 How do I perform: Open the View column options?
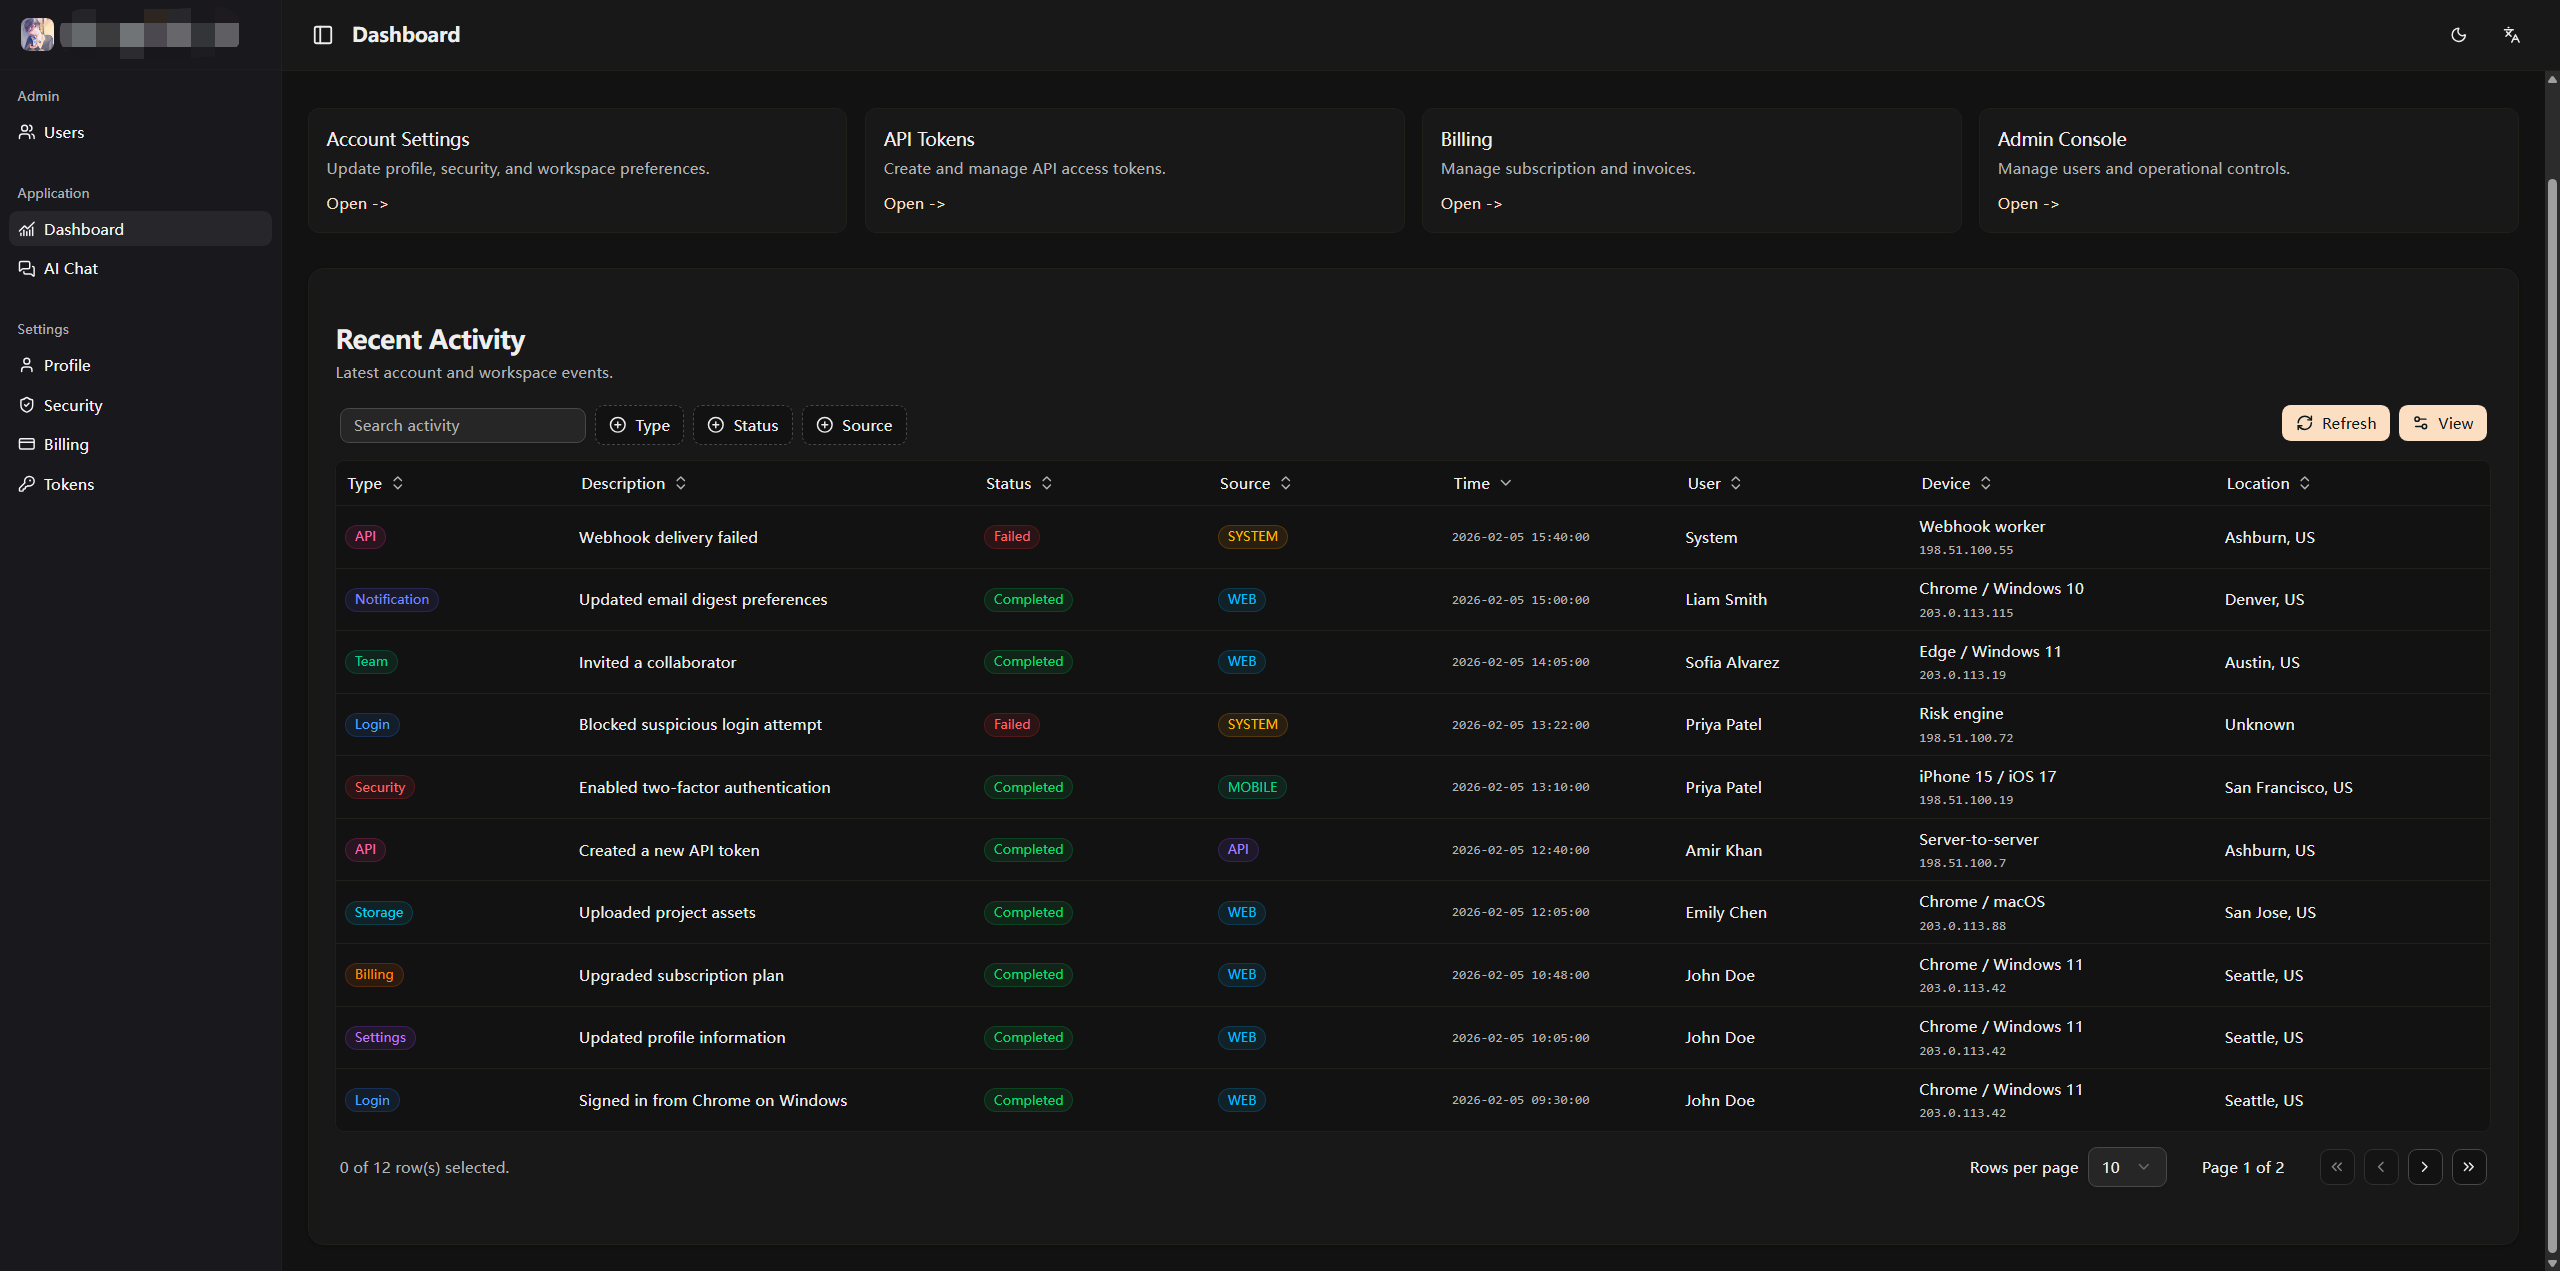pos(2442,423)
